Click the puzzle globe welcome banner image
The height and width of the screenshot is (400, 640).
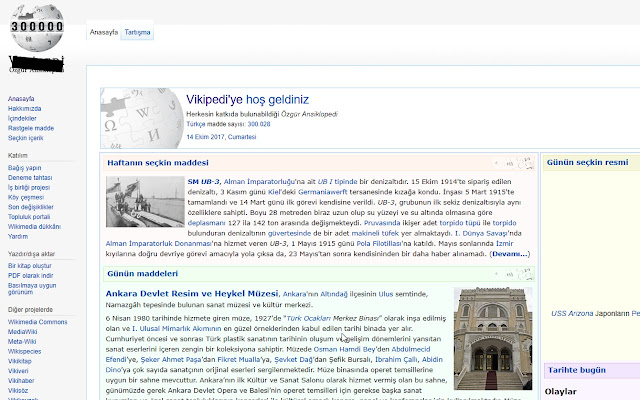pos(142,118)
